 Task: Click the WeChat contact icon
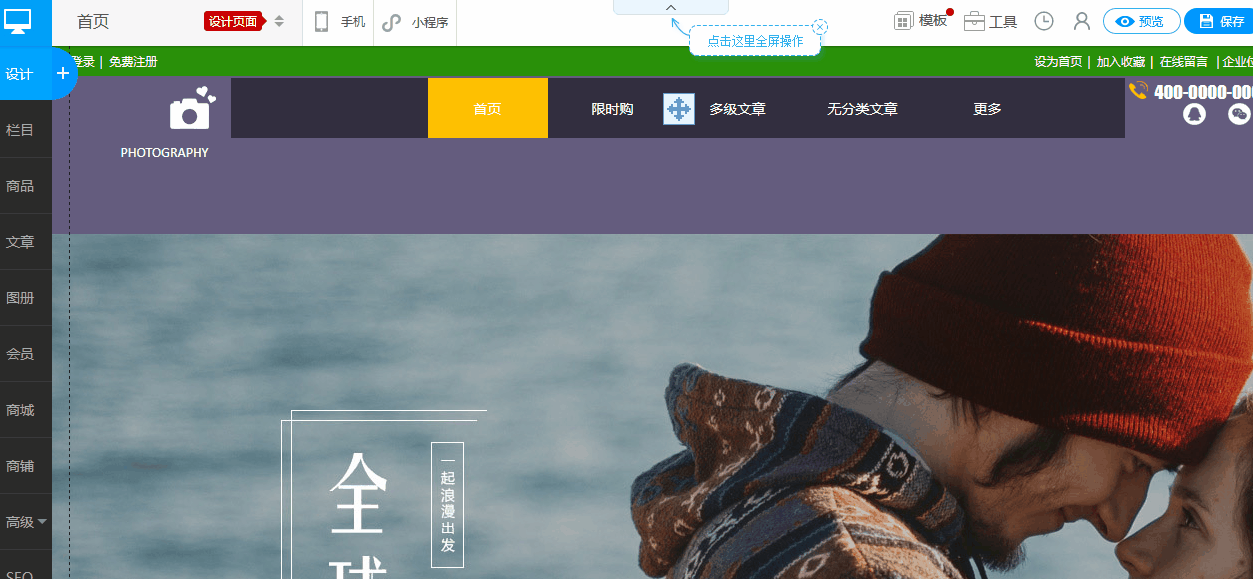pos(1239,114)
